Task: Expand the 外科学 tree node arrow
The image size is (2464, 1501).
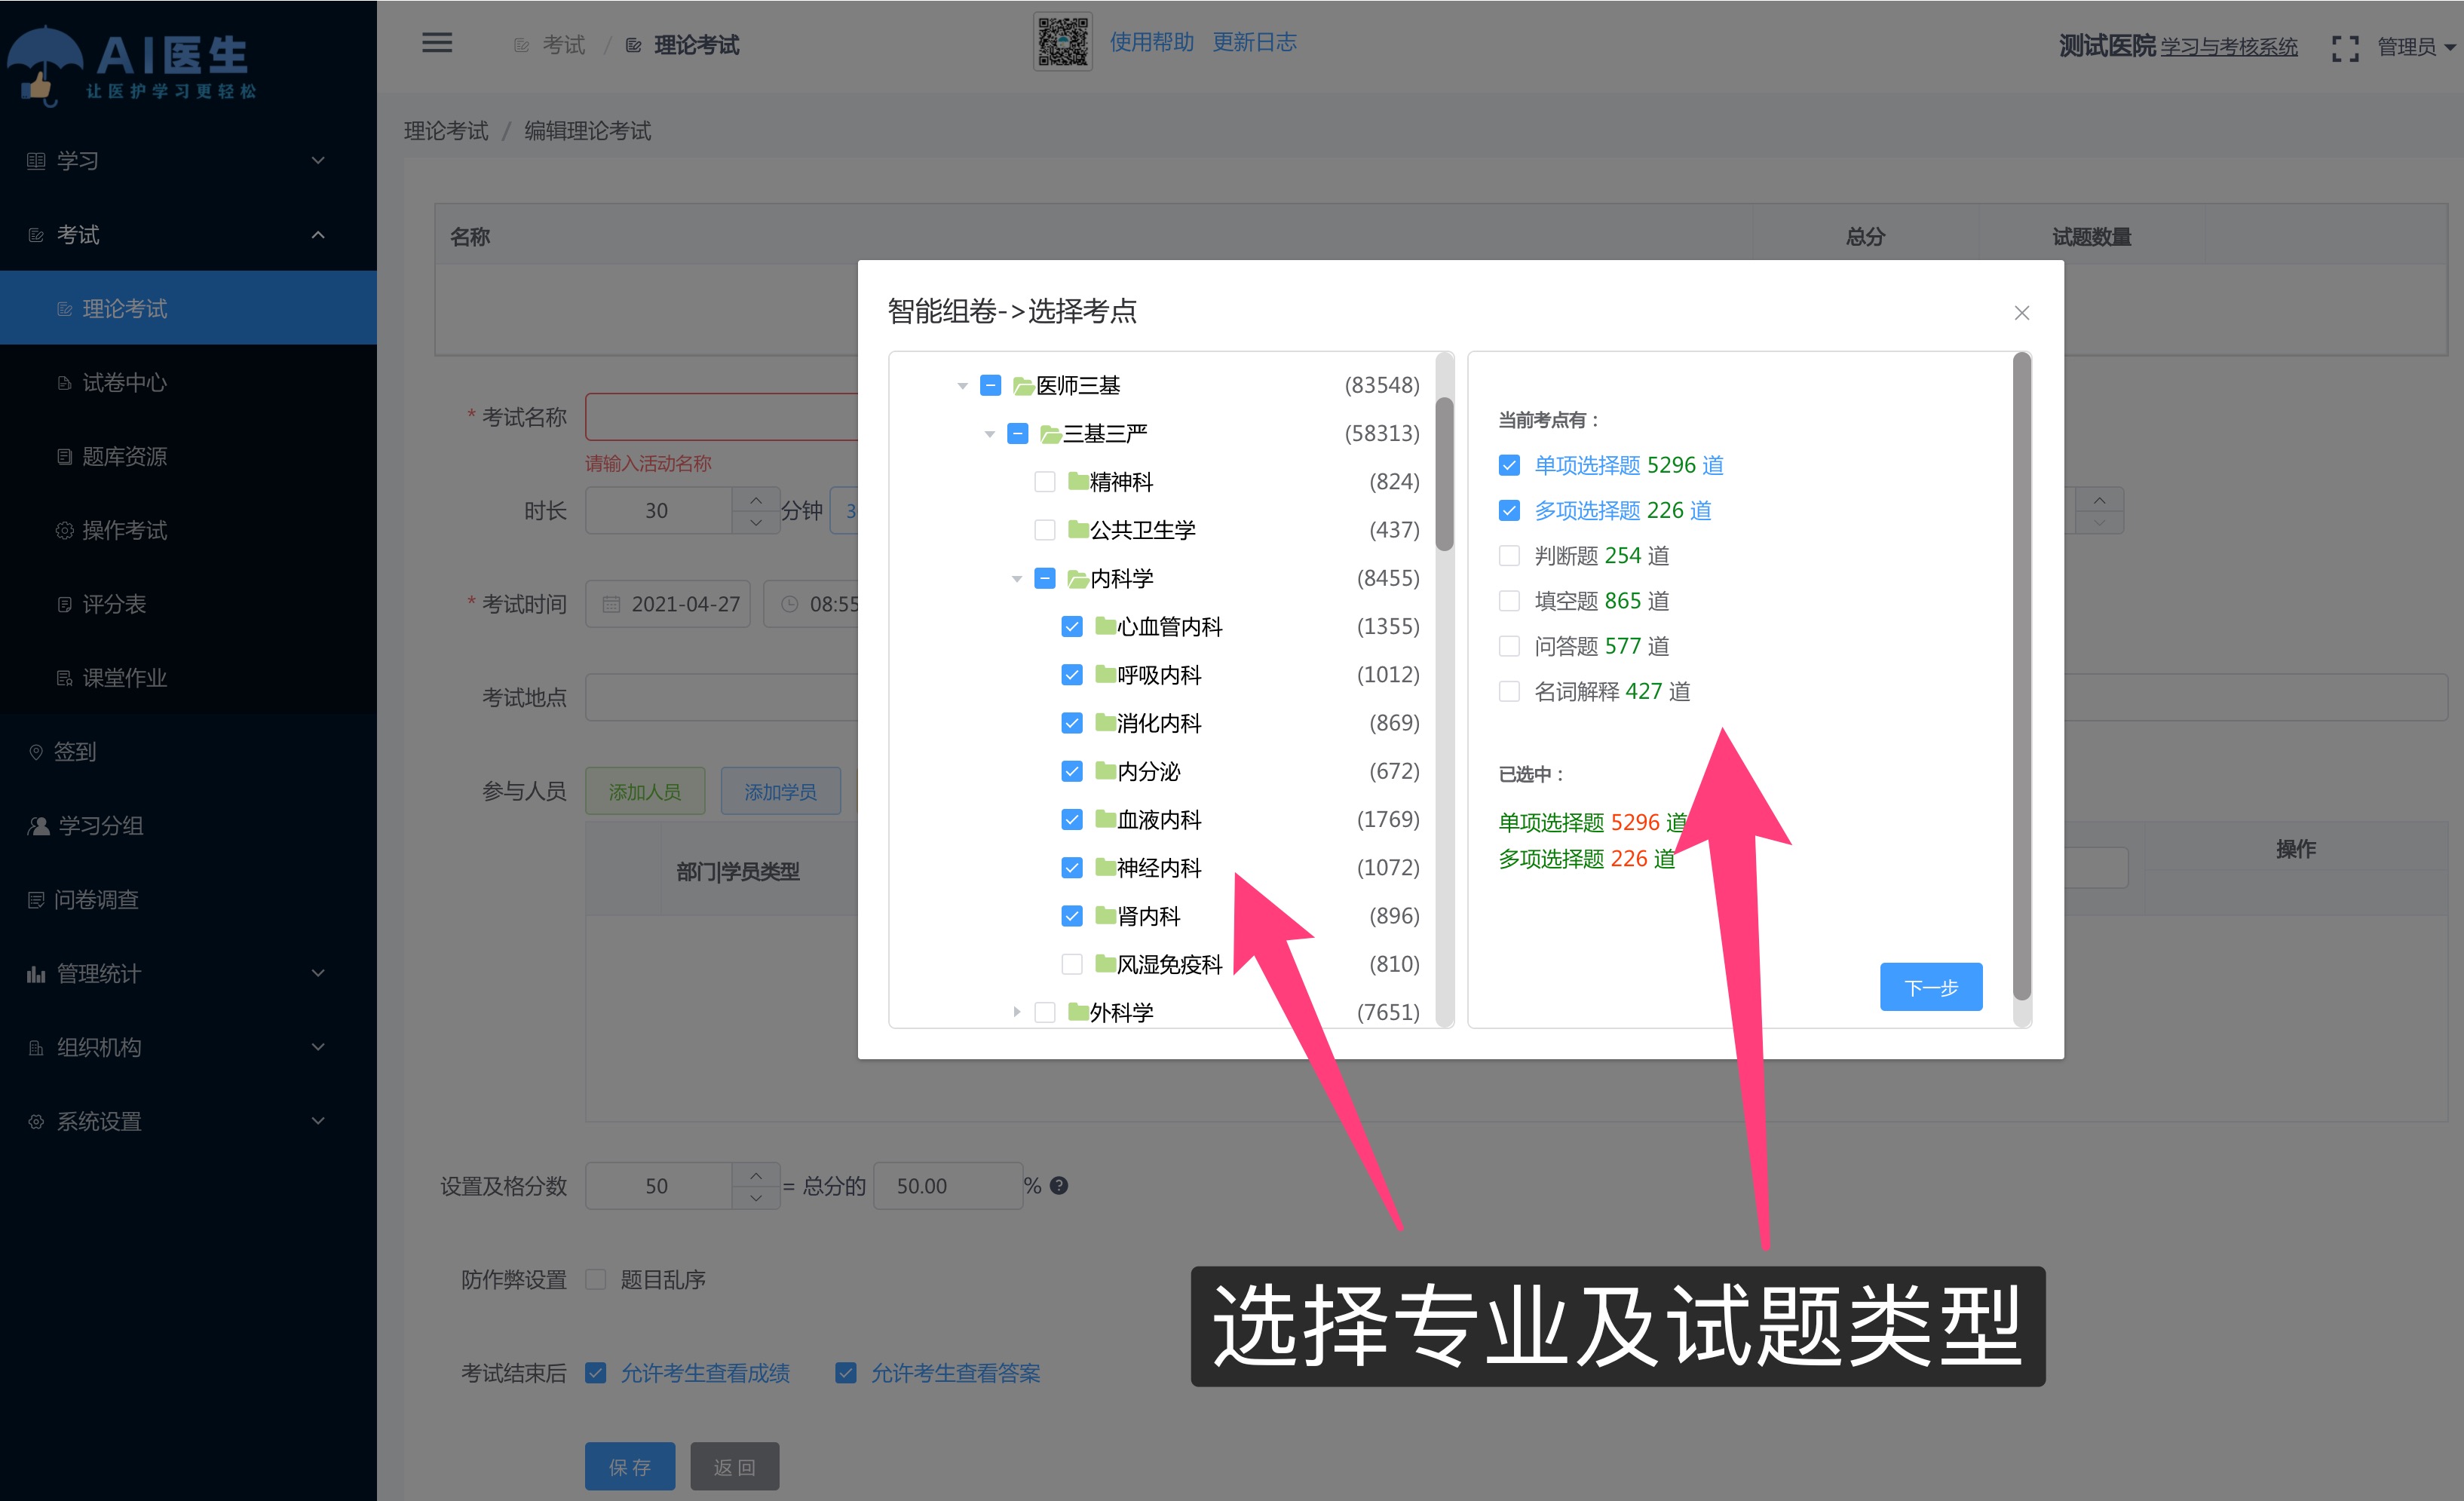Action: (1016, 1012)
